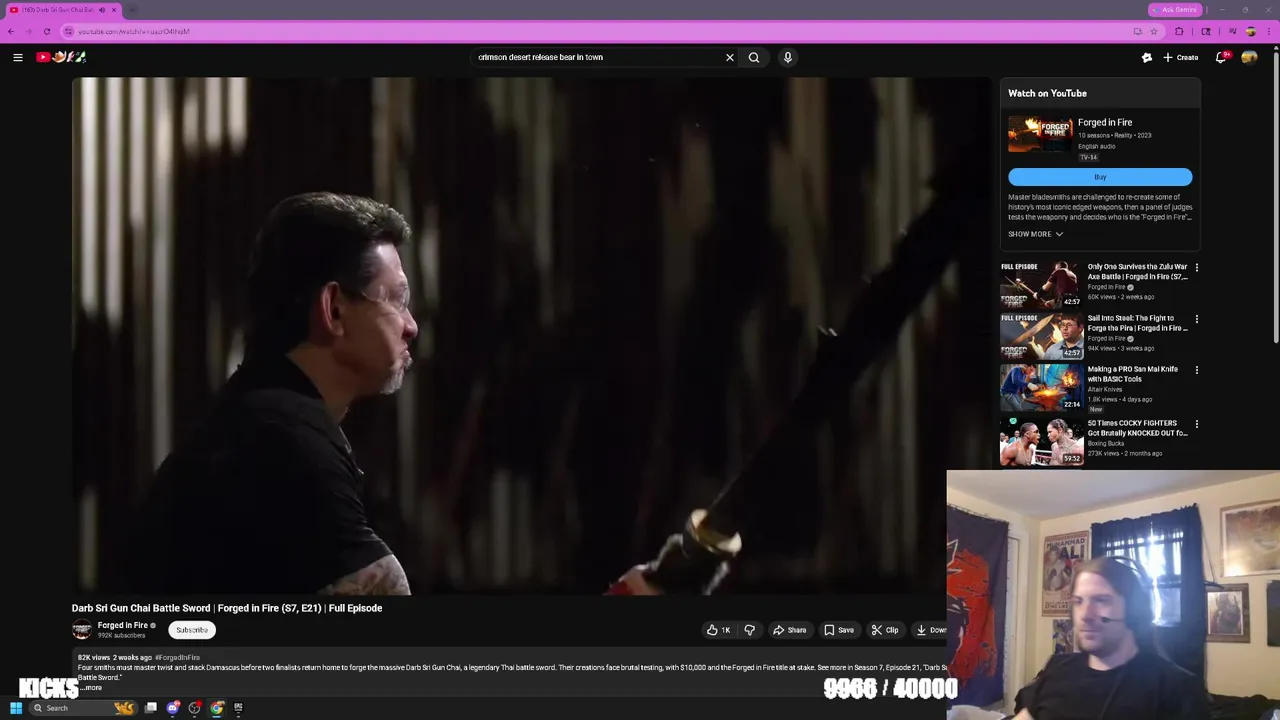Open options for San Mai Knife video

[1196, 370]
